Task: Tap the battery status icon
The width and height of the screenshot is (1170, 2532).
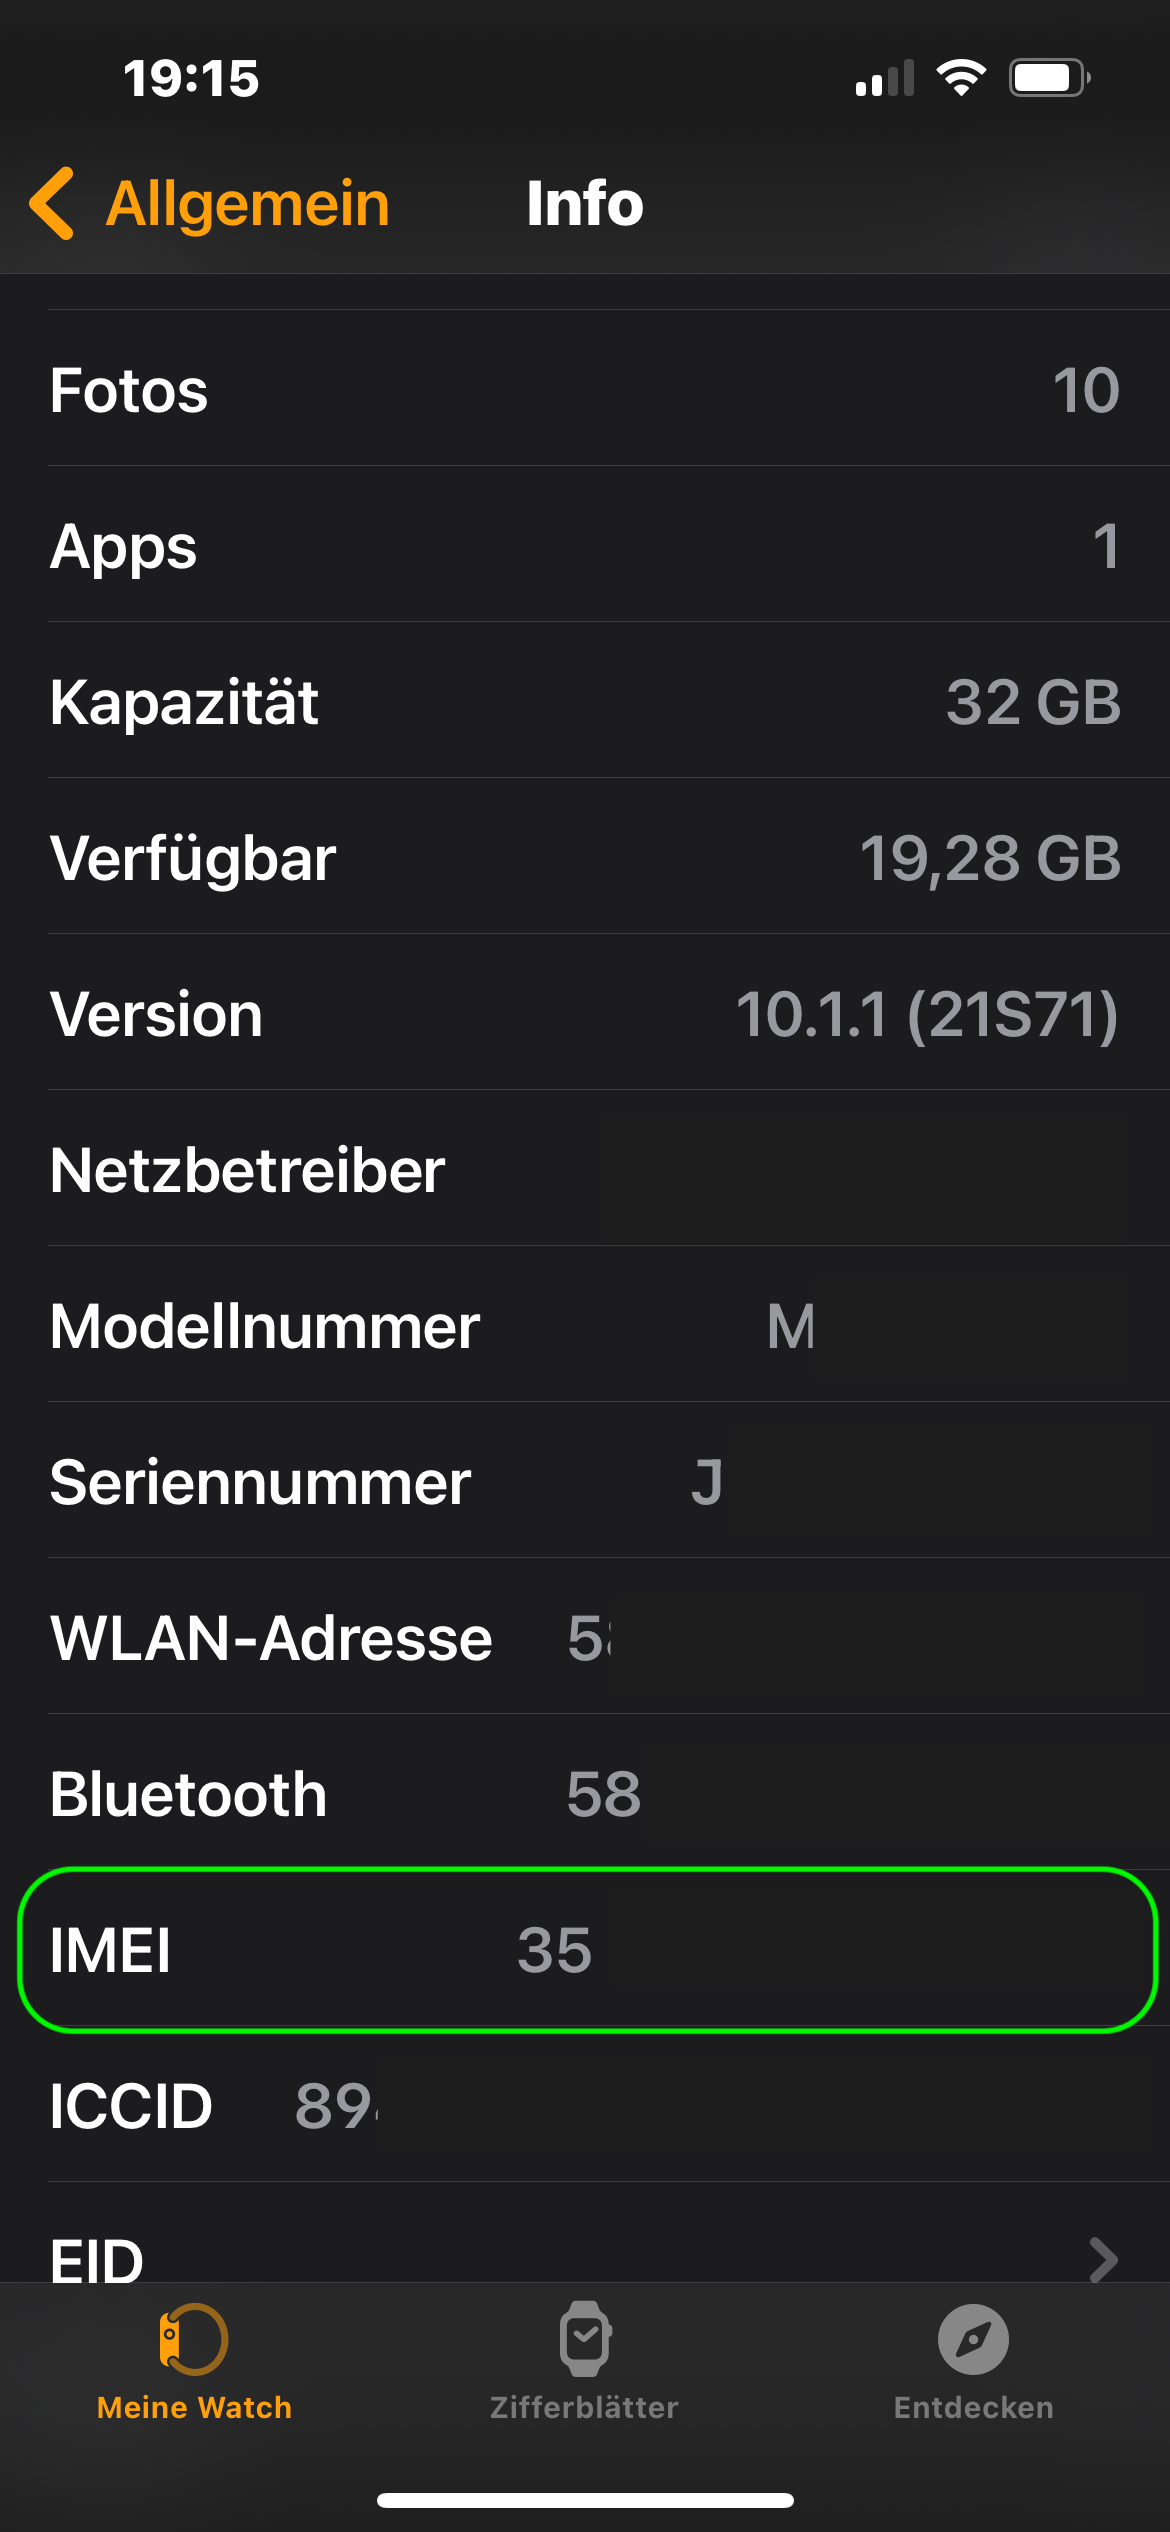Action: 1048,78
